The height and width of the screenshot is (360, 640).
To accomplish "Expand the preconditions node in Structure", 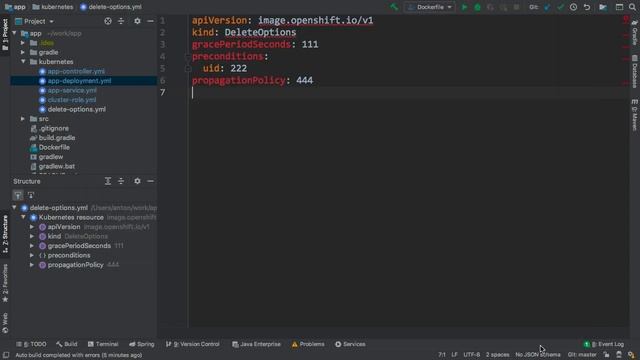I will [32, 255].
